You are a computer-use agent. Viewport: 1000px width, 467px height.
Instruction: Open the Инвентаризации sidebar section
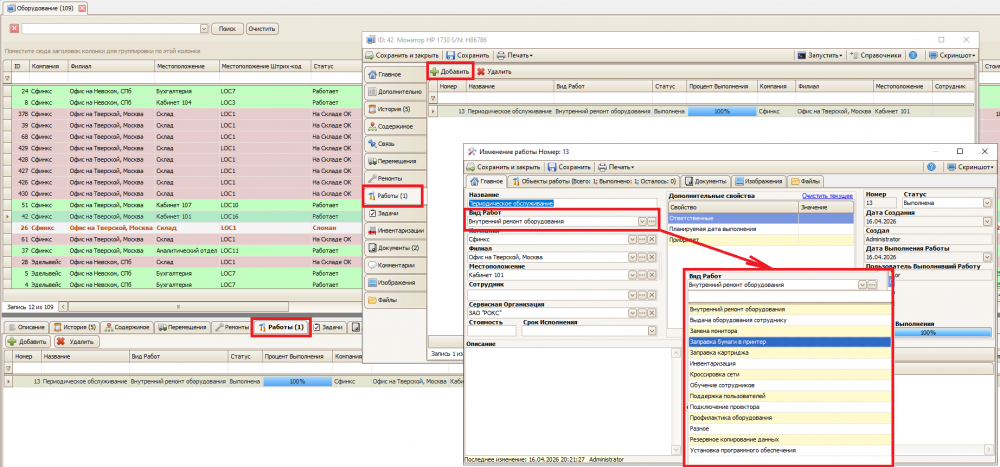392,230
